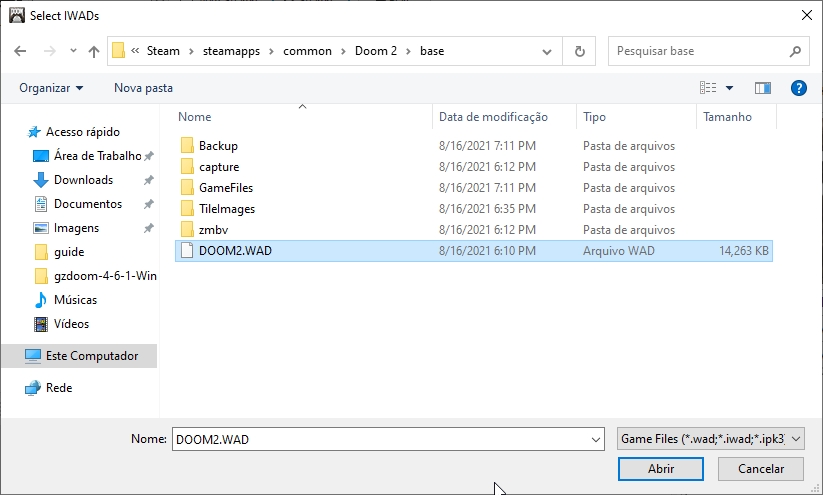This screenshot has height=495, width=823.
Task: Create a folder with Nova pasta
Action: (x=143, y=88)
